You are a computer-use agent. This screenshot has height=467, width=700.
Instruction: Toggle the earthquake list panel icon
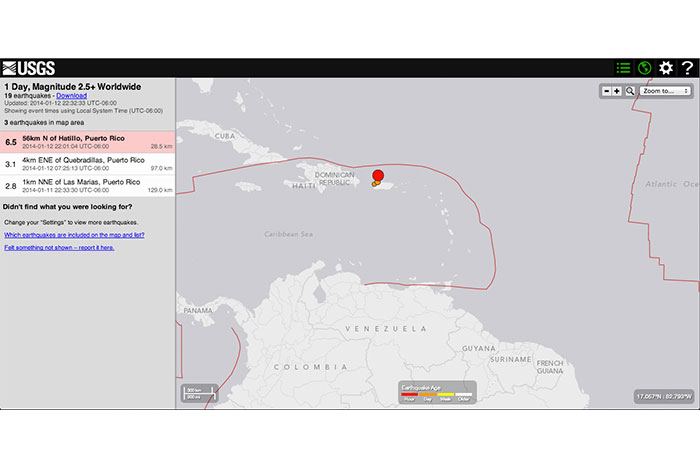pyautogui.click(x=624, y=68)
